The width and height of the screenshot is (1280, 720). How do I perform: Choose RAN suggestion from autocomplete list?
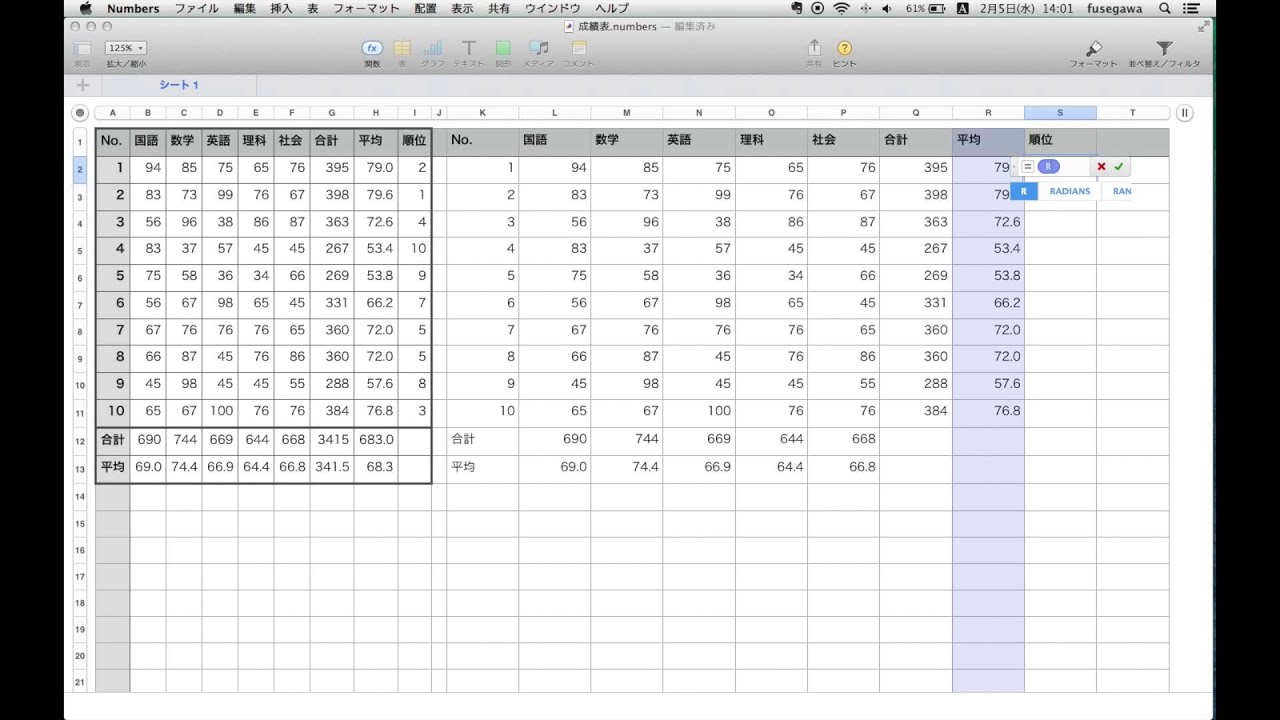pos(1122,191)
